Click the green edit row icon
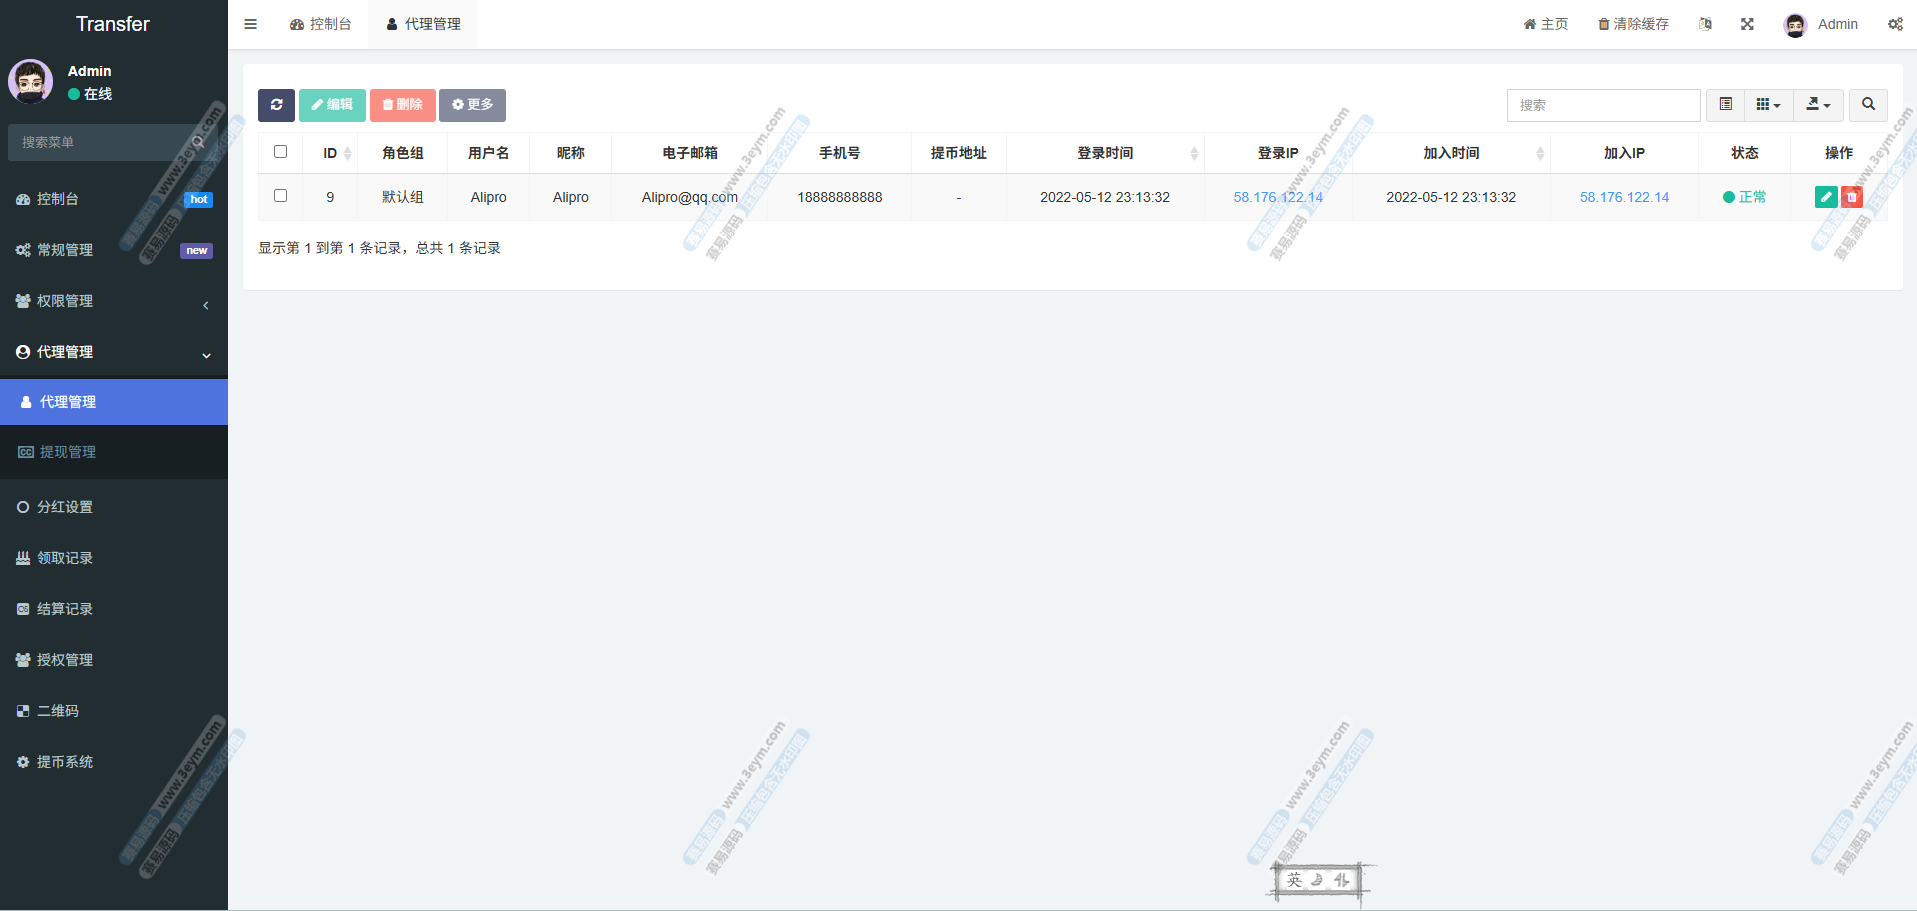The width and height of the screenshot is (1917, 911). coord(1825,197)
